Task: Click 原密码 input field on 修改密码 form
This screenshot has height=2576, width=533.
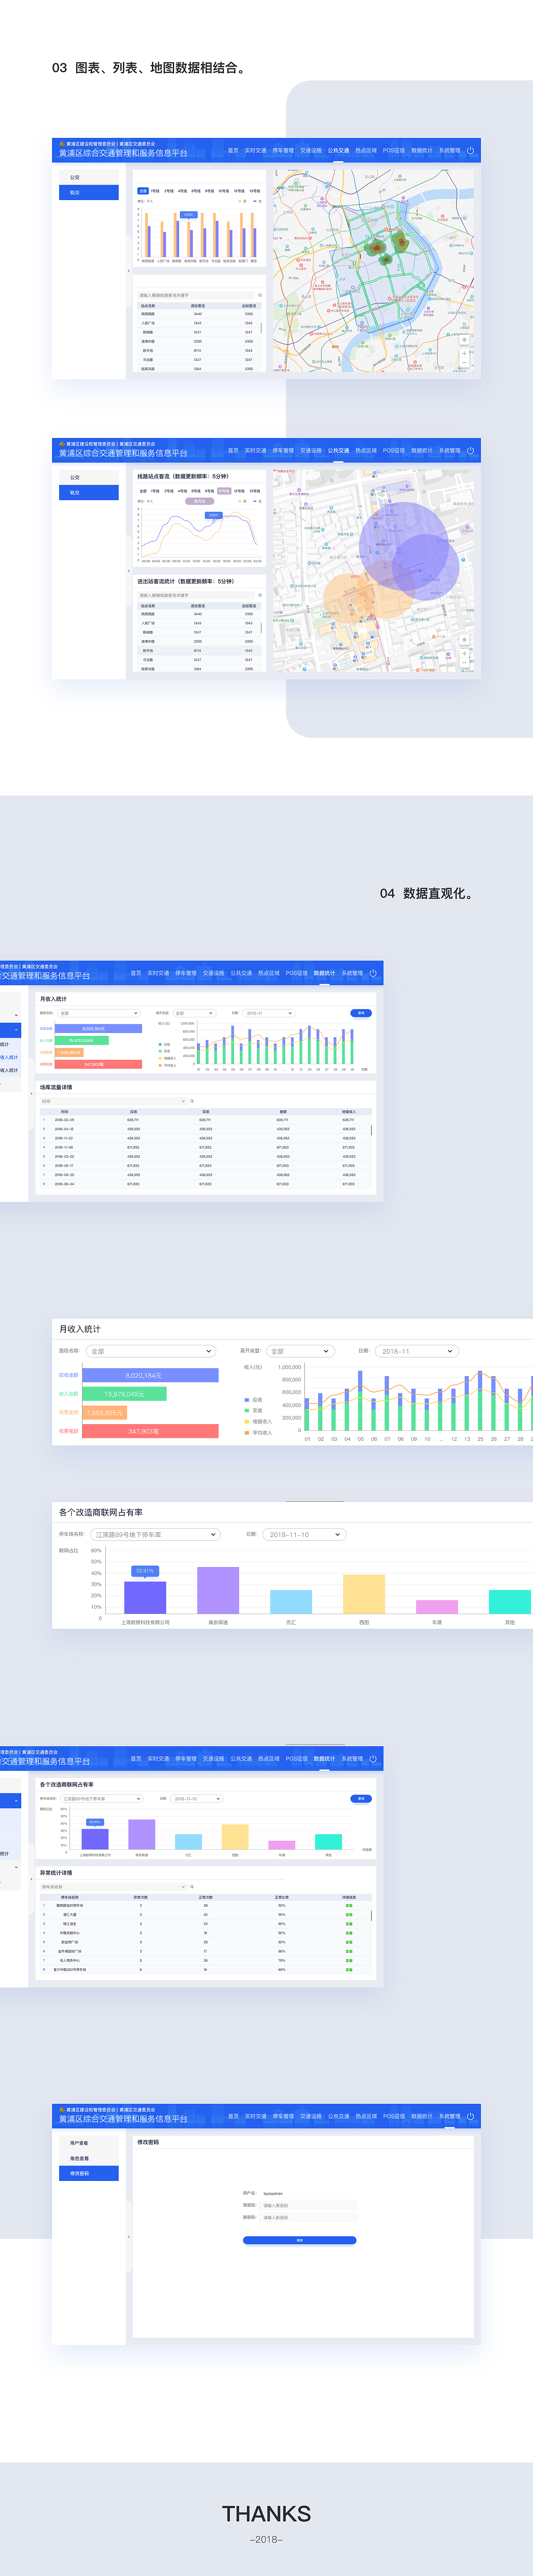Action: tap(308, 2205)
